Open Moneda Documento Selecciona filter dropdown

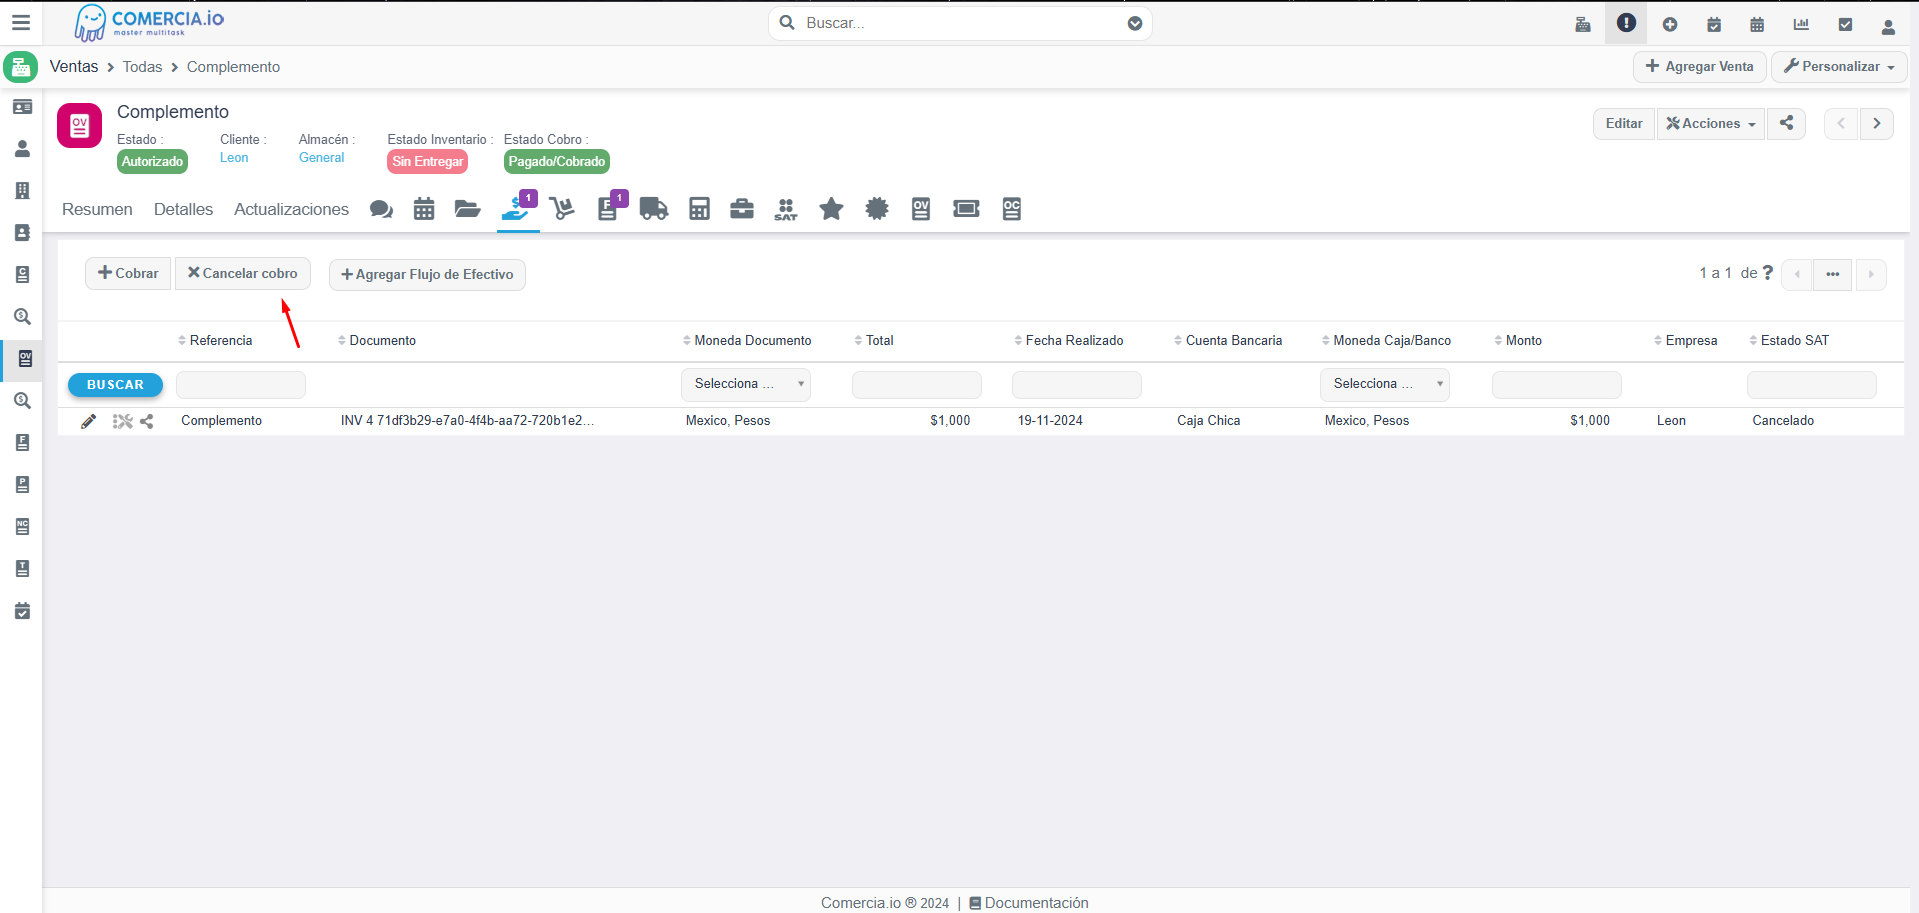coord(746,384)
